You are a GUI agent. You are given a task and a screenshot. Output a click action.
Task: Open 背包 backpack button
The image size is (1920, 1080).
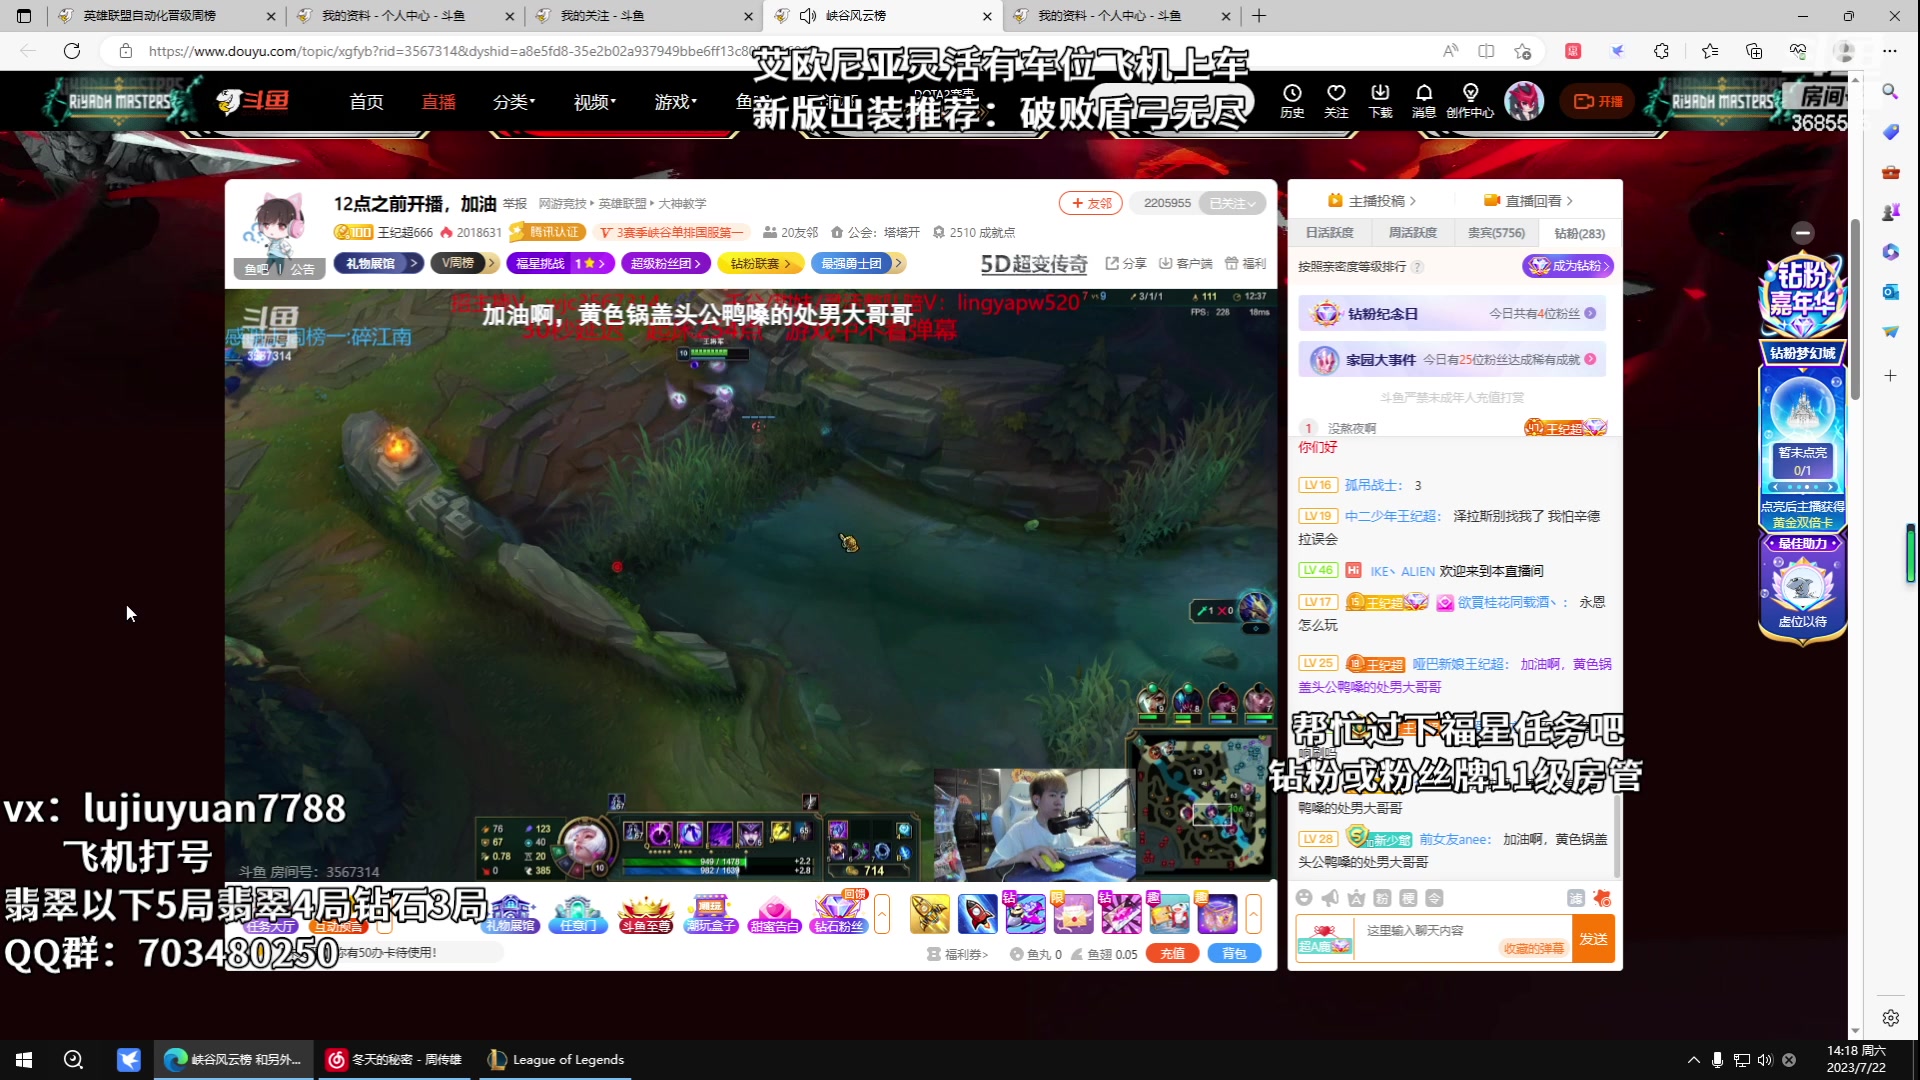1234,953
